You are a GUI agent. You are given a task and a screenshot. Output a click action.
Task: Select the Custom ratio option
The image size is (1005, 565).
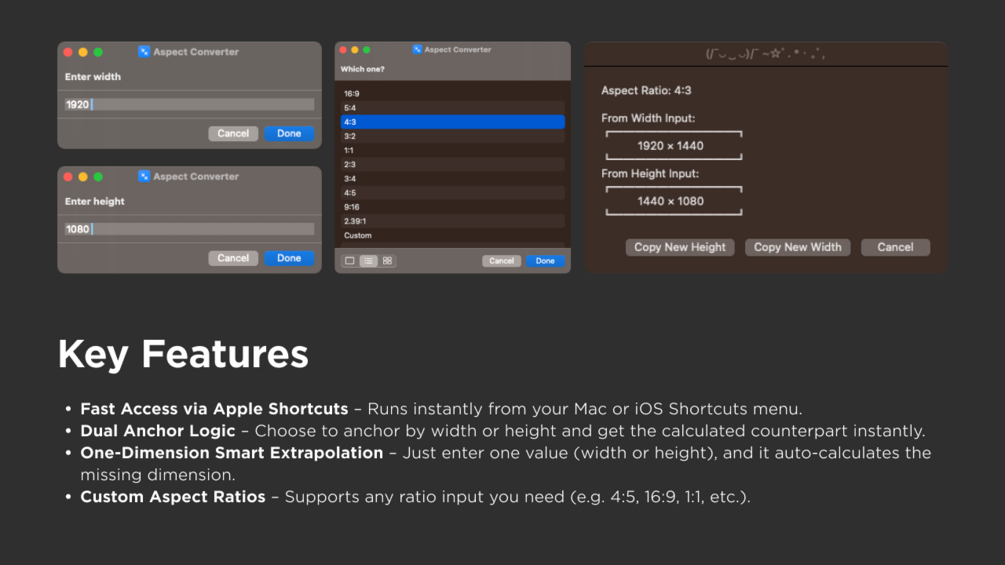pyautogui.click(x=452, y=235)
